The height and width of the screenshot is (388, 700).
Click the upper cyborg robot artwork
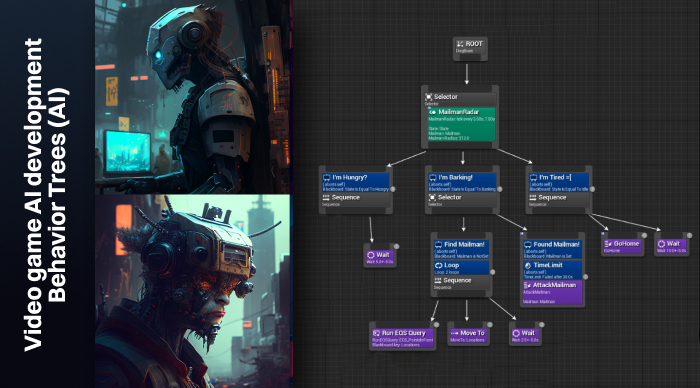192,96
